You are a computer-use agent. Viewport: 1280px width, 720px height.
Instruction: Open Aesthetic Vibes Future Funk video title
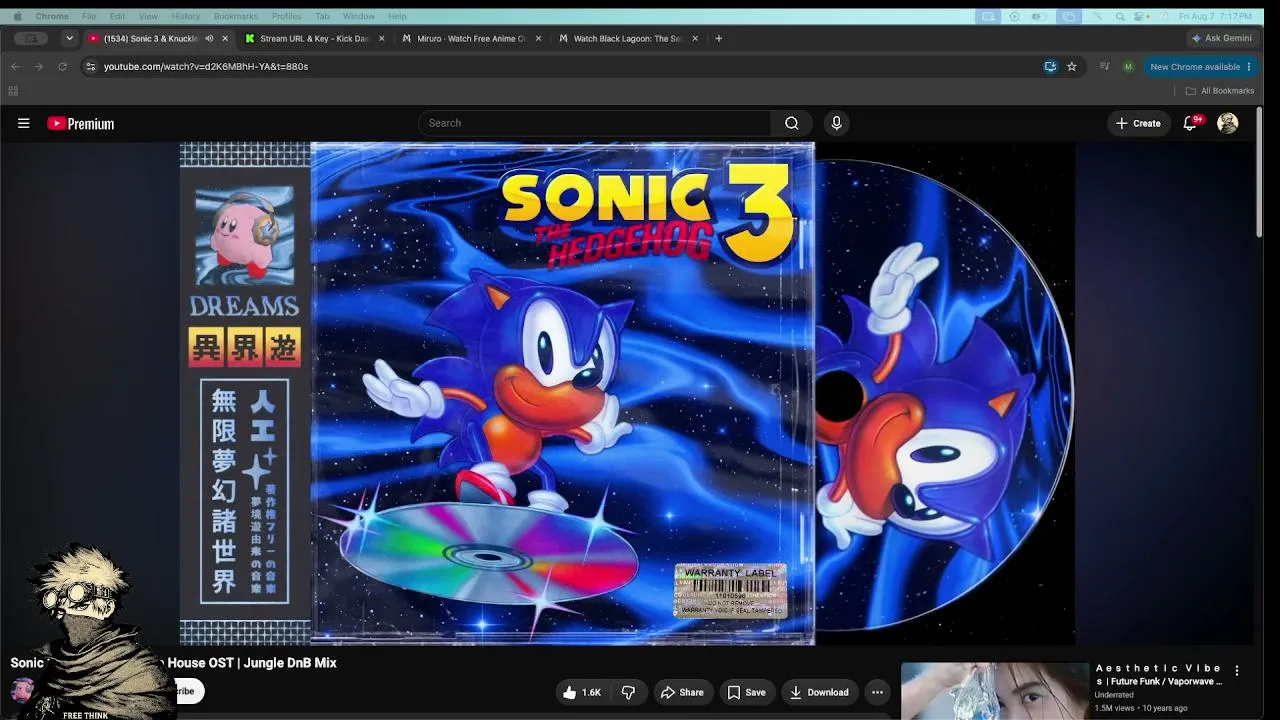point(1159,675)
